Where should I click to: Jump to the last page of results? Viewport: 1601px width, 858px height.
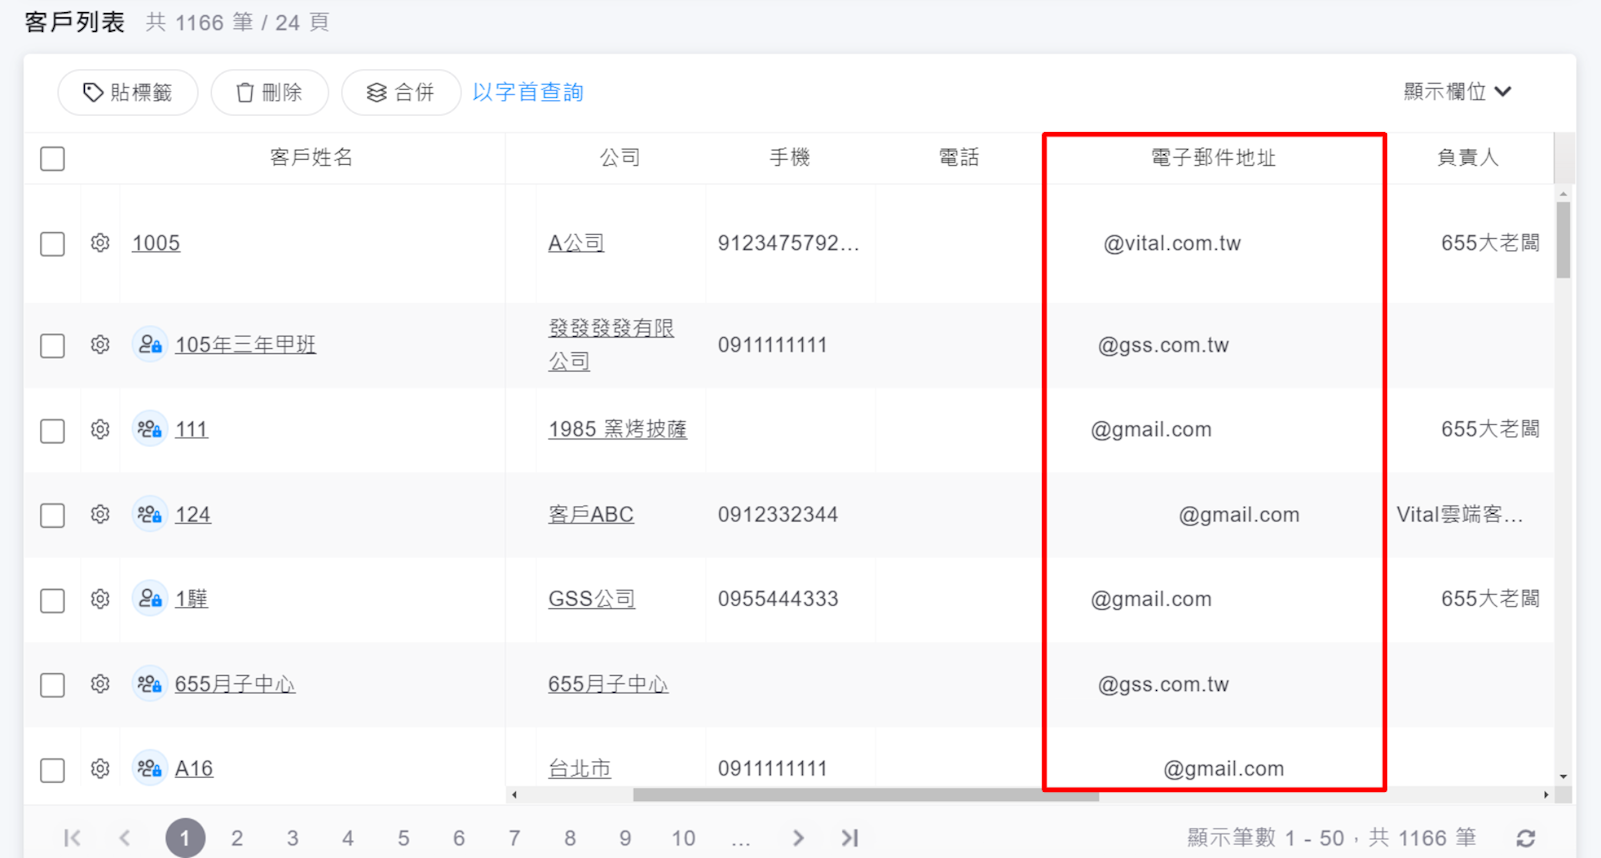[849, 838]
